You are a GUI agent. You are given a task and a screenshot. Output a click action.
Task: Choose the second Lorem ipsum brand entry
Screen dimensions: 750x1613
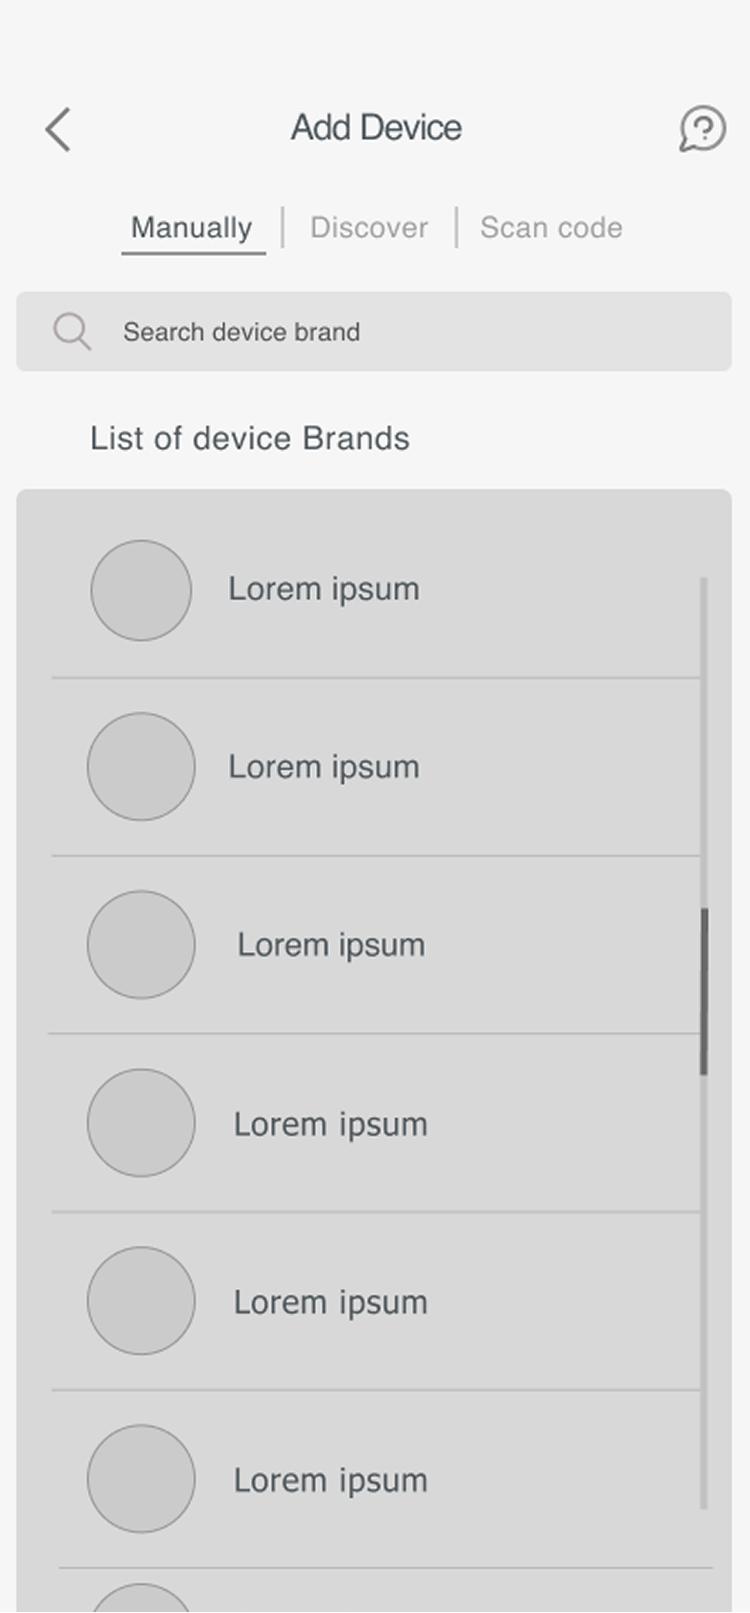point(324,767)
